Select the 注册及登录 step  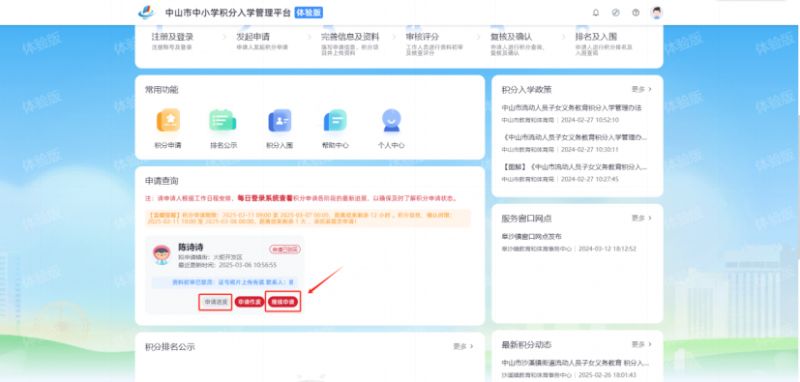pos(172,37)
